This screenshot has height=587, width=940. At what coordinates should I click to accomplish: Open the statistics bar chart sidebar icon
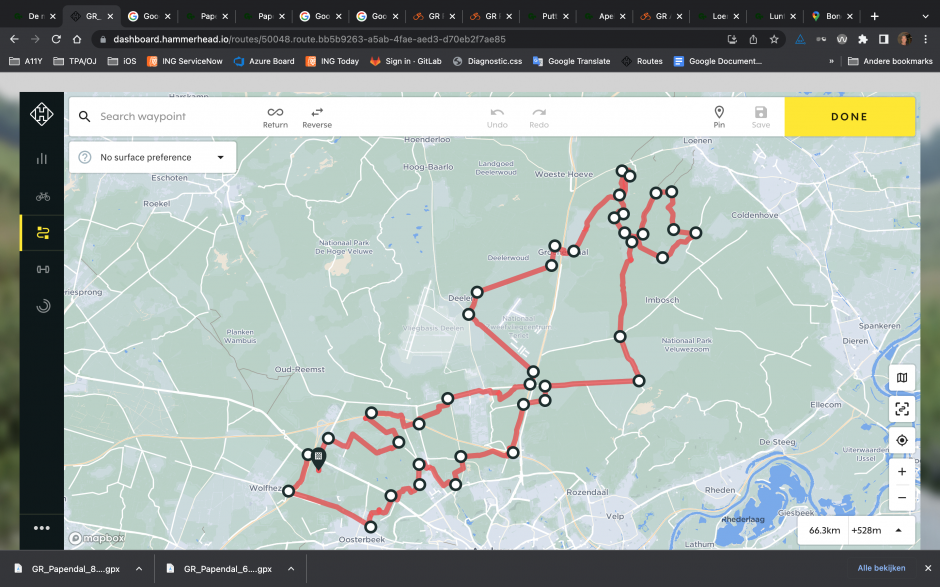tap(42, 158)
